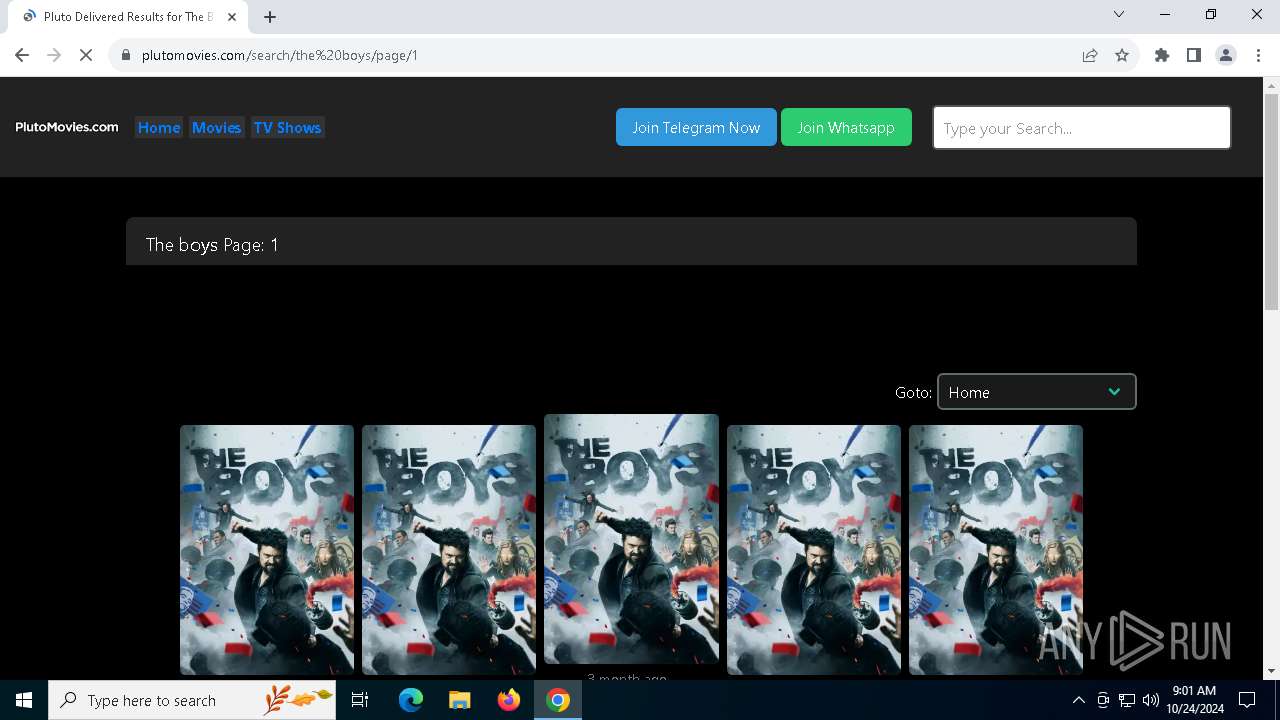Screen dimensions: 1280x720
Task: Open Movies in site navigation
Action: coord(217,128)
